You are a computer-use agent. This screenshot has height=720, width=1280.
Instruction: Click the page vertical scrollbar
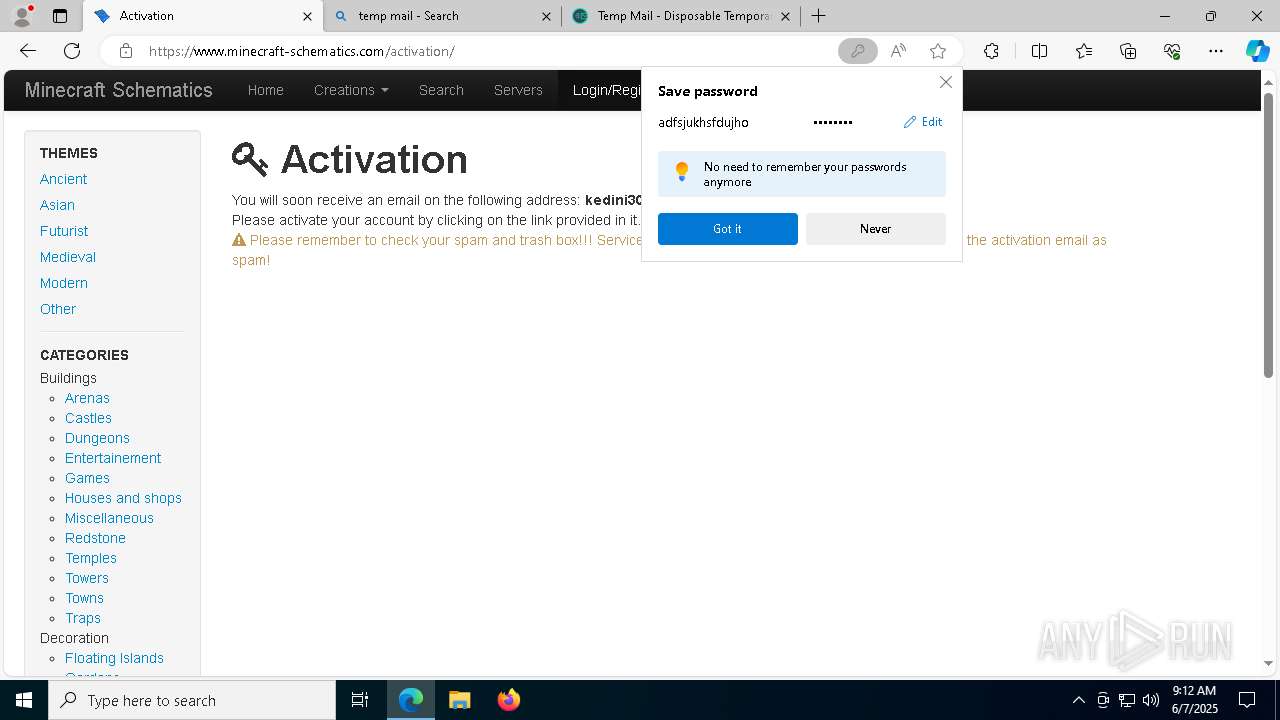click(1268, 235)
